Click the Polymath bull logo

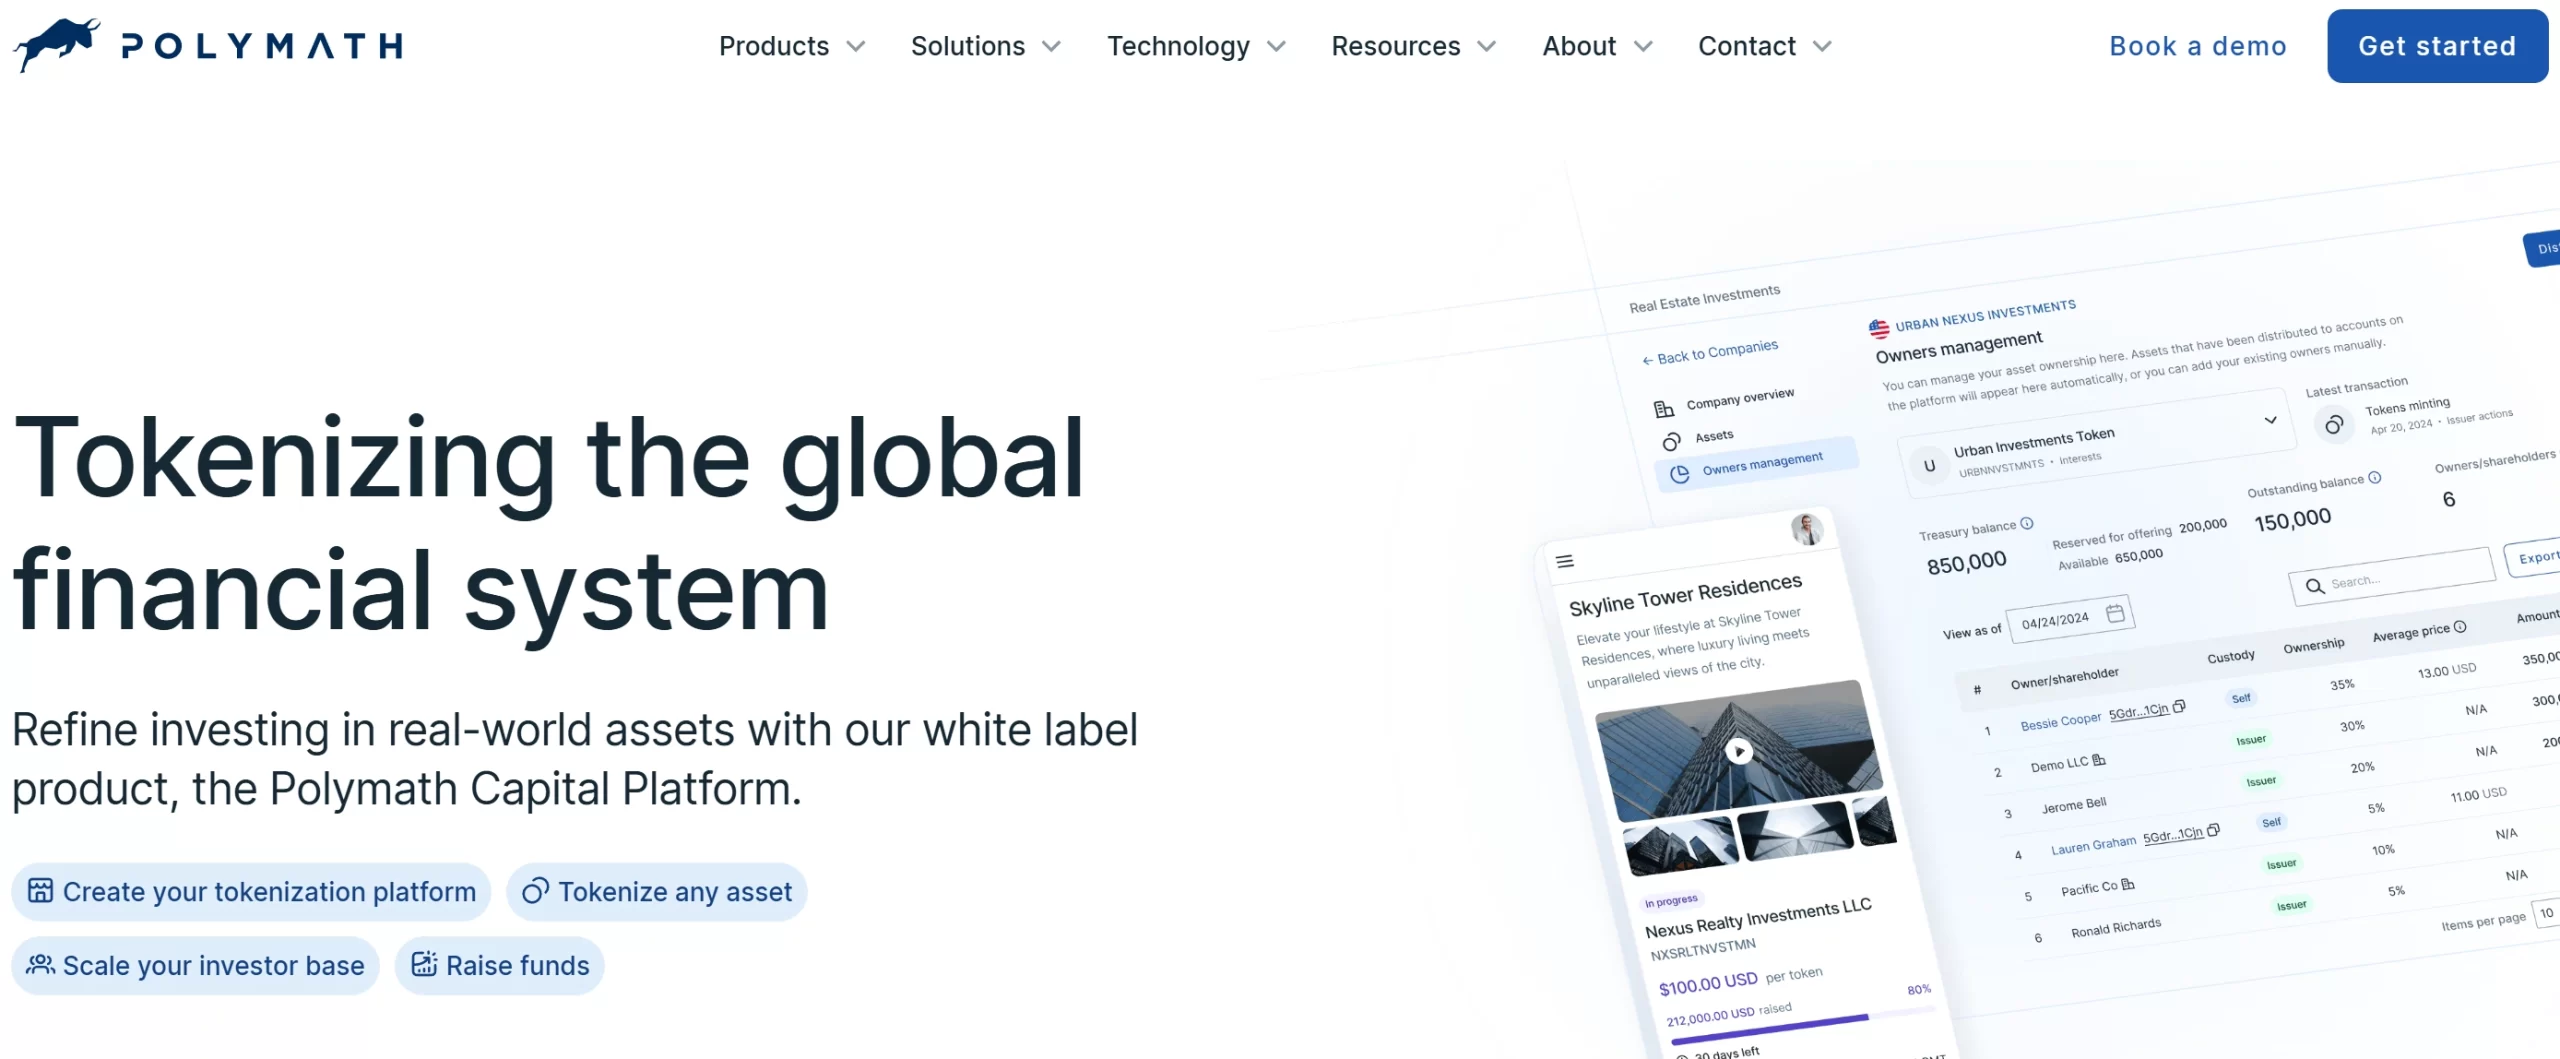58,44
